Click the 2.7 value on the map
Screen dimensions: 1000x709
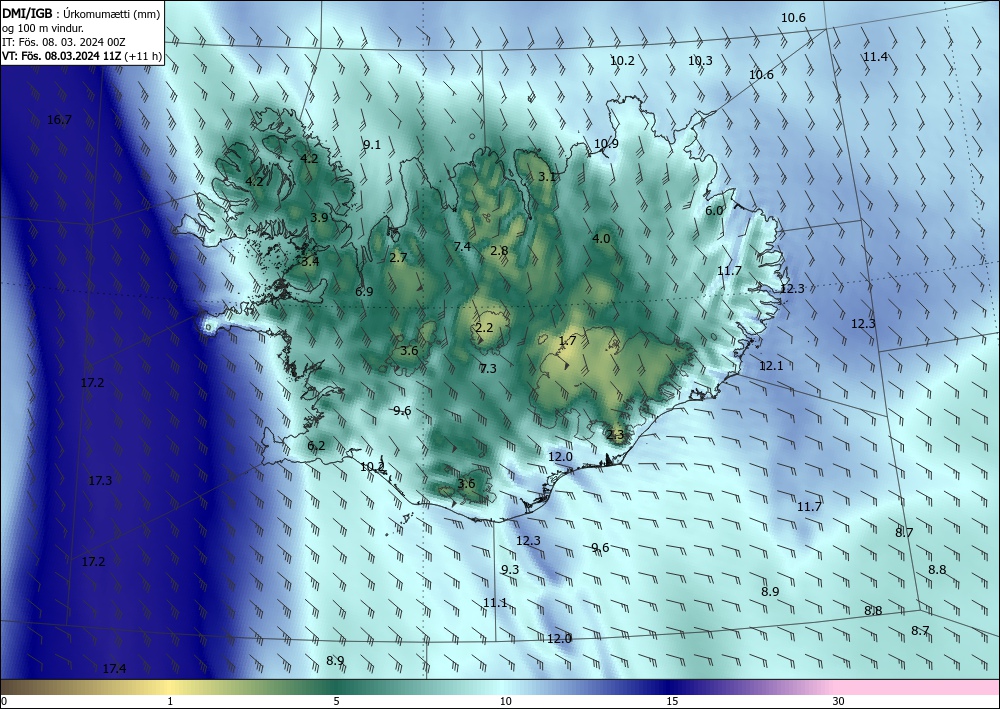click(x=398, y=258)
